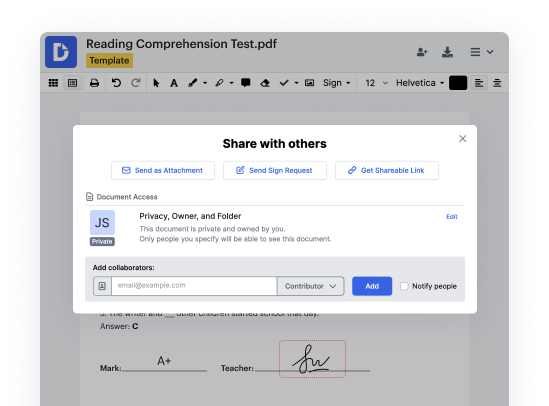Select the insert image tool

pyautogui.click(x=309, y=83)
